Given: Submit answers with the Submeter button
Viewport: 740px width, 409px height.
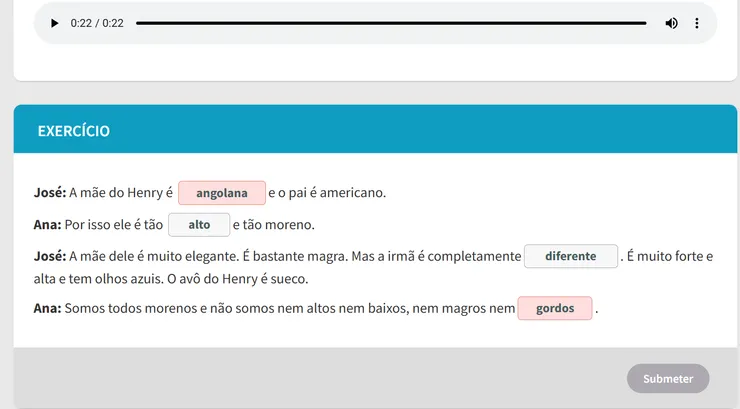Looking at the screenshot, I should [x=668, y=378].
